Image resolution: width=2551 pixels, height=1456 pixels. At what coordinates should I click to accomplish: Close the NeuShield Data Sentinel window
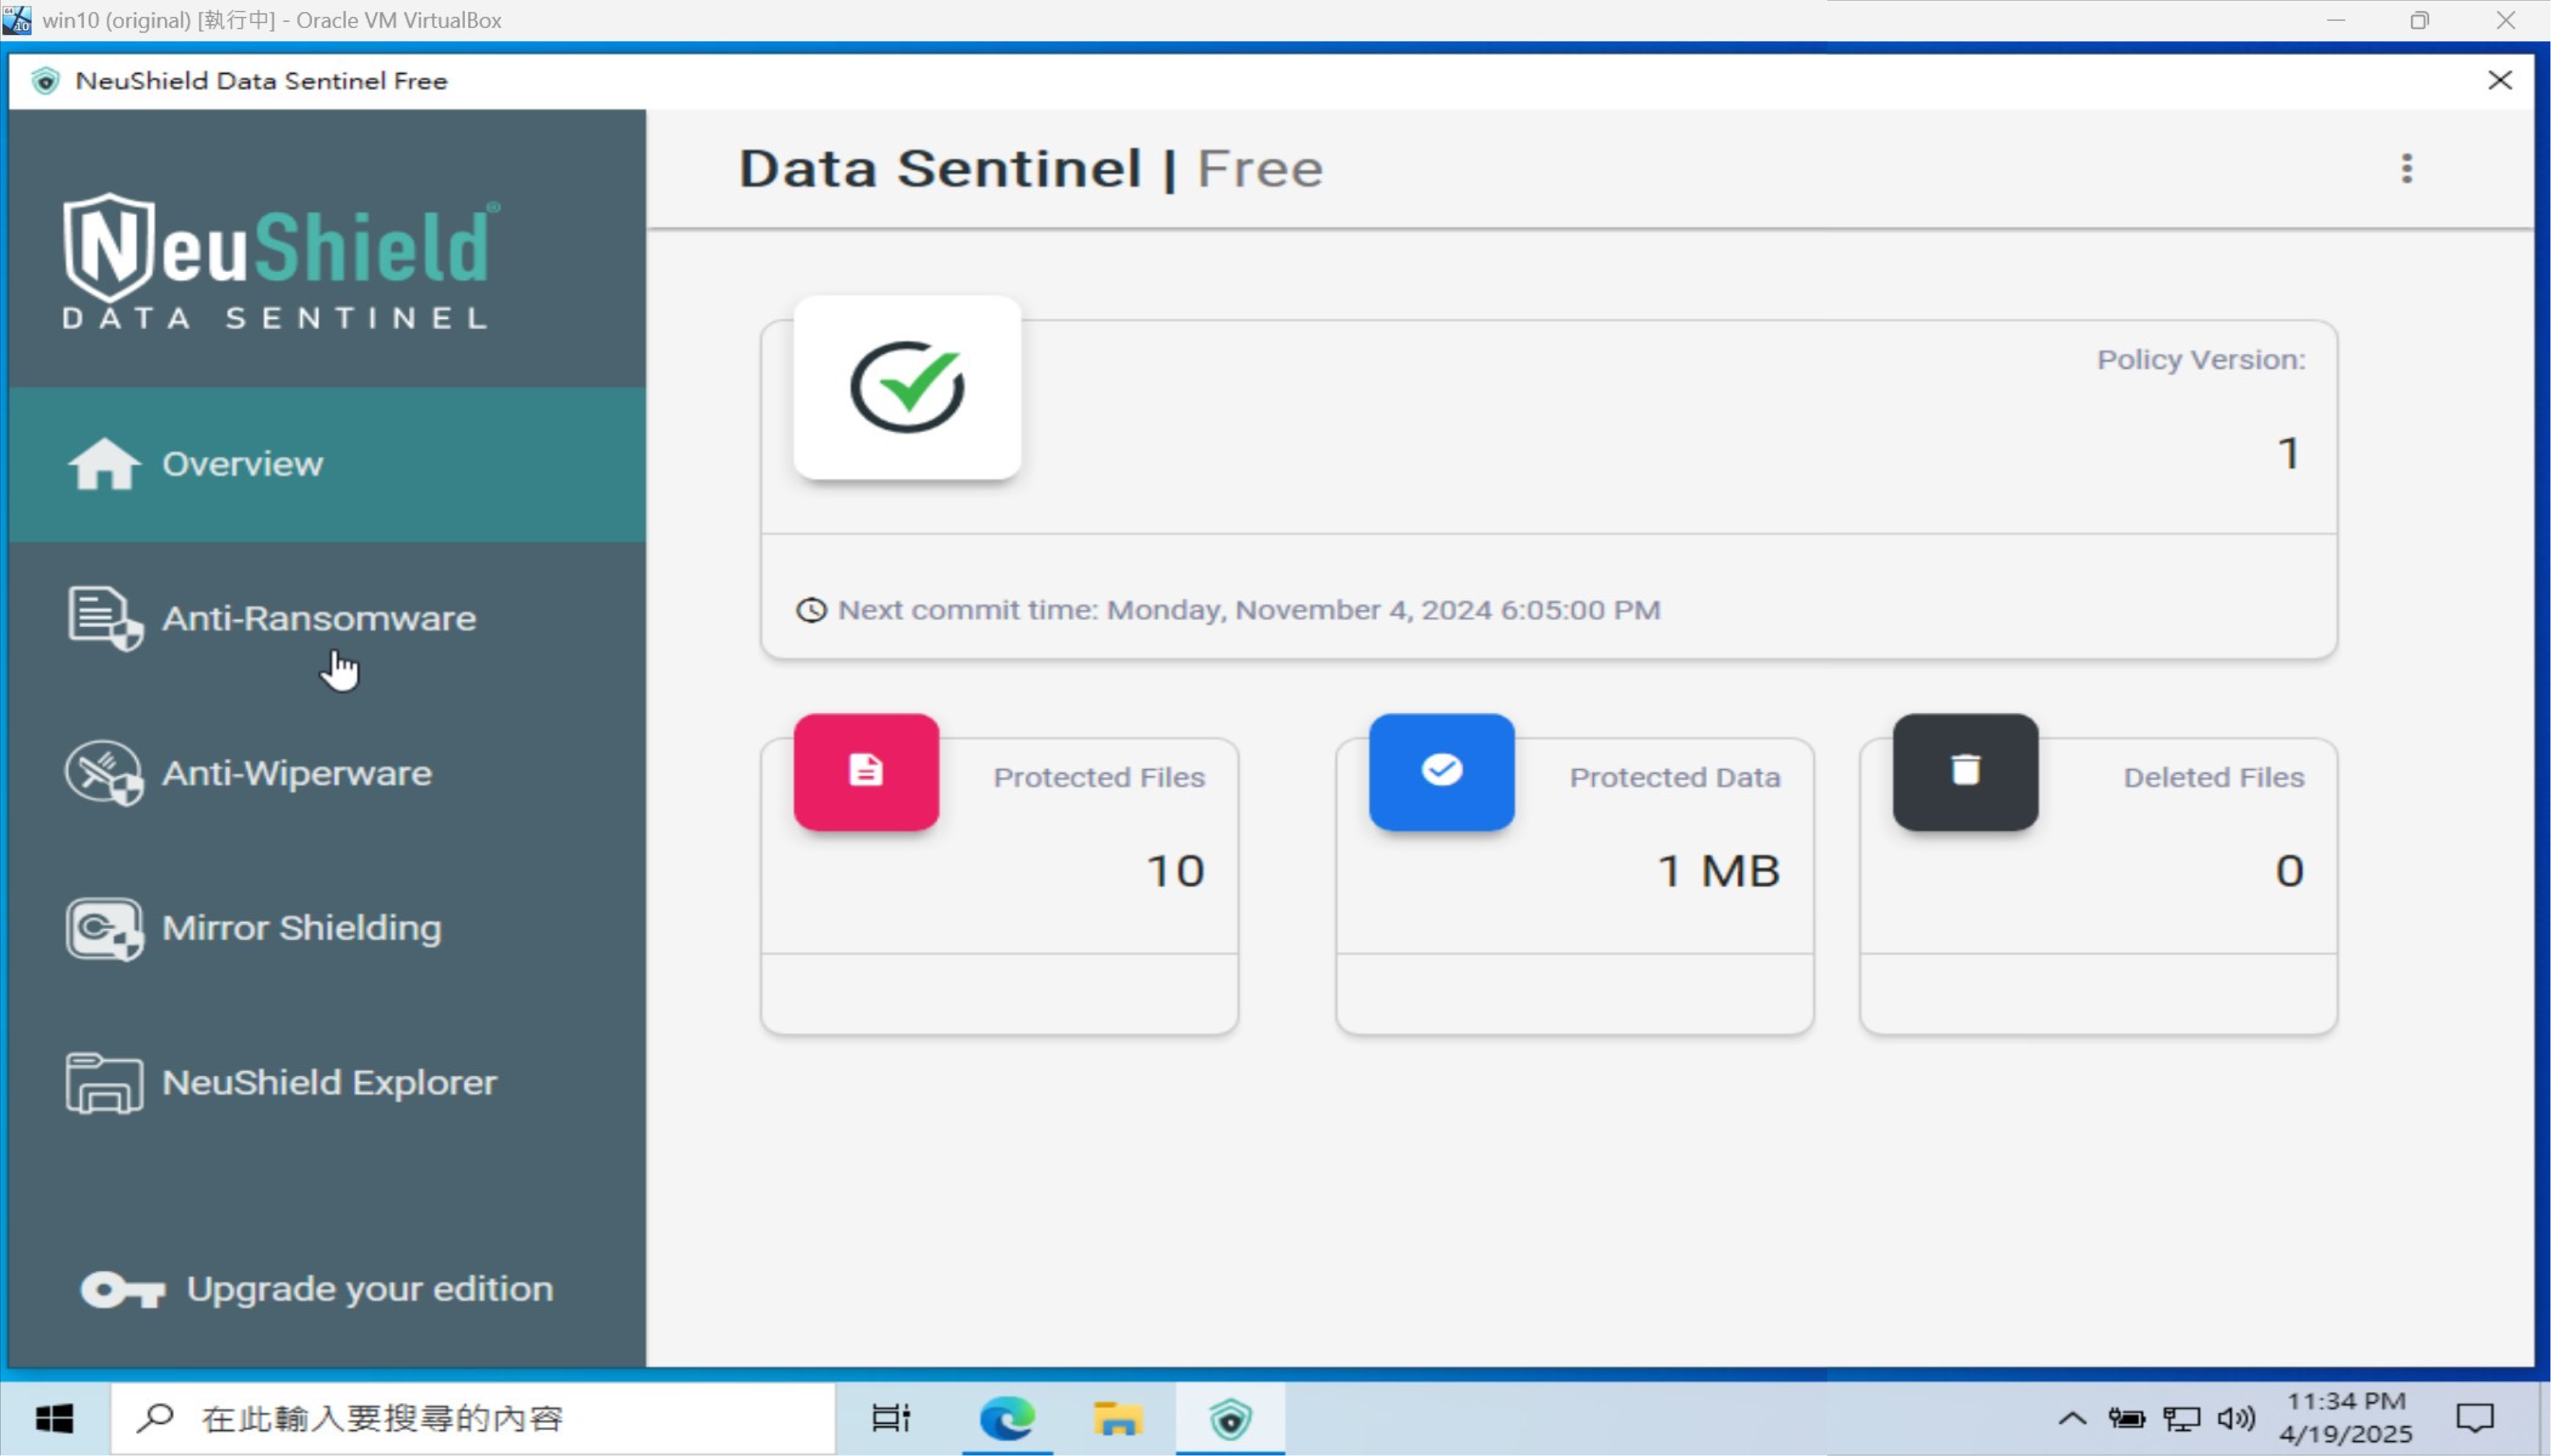tap(2499, 80)
